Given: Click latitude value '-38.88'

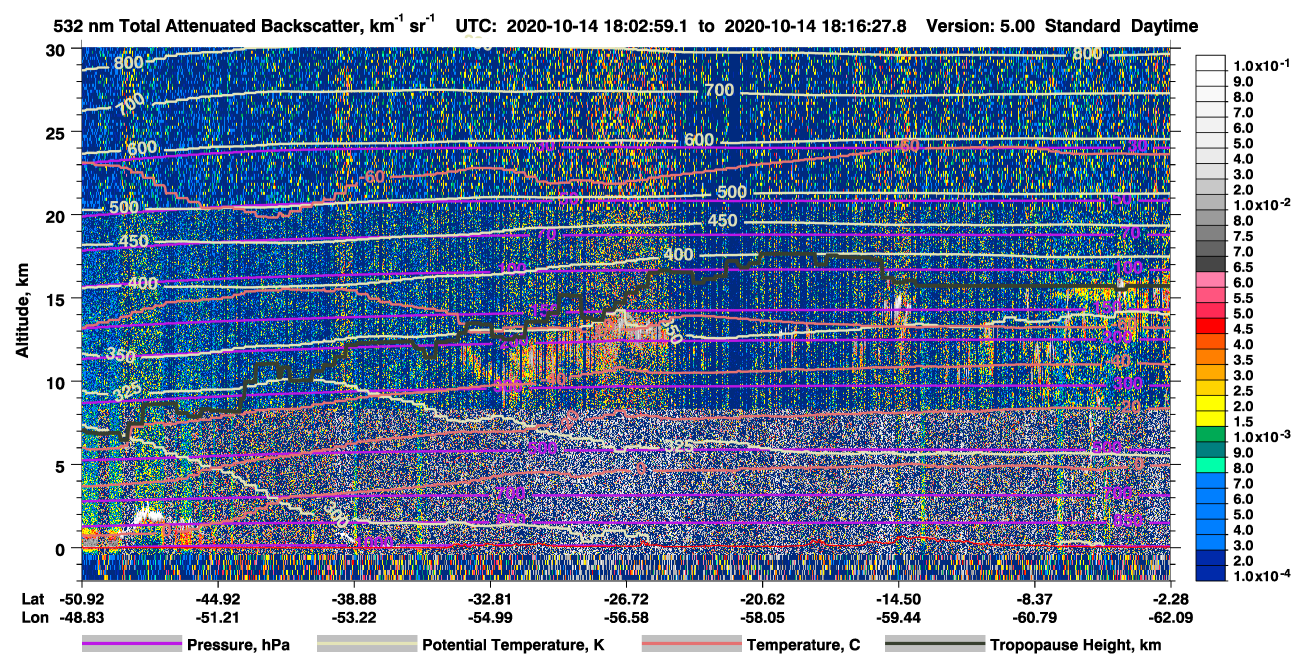Looking at the screenshot, I should (353, 600).
